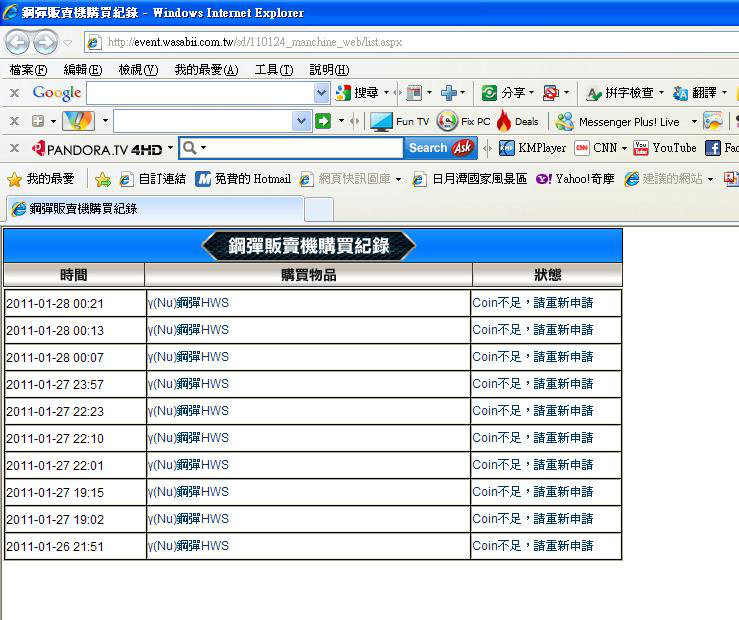This screenshot has width=739, height=620.
Task: Expand the Google search box dropdown
Action: click(321, 93)
